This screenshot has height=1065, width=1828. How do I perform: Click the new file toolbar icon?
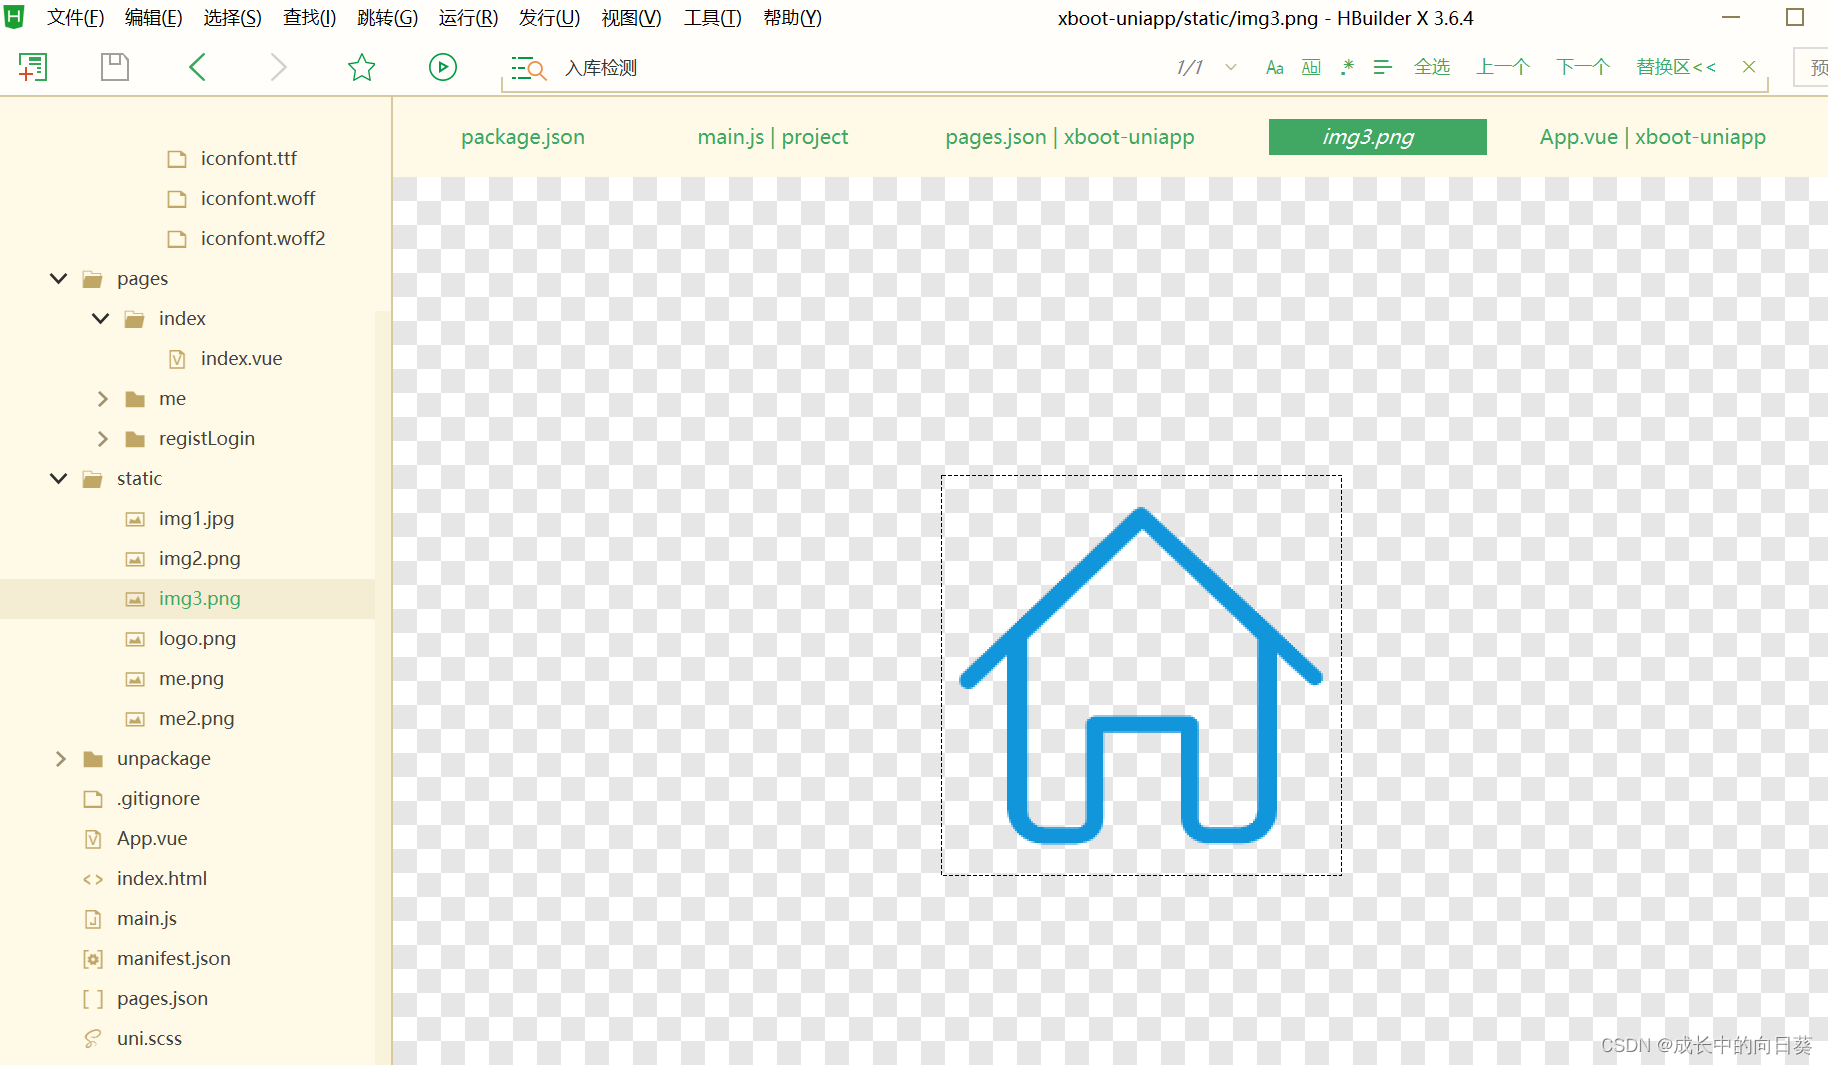coord(33,67)
